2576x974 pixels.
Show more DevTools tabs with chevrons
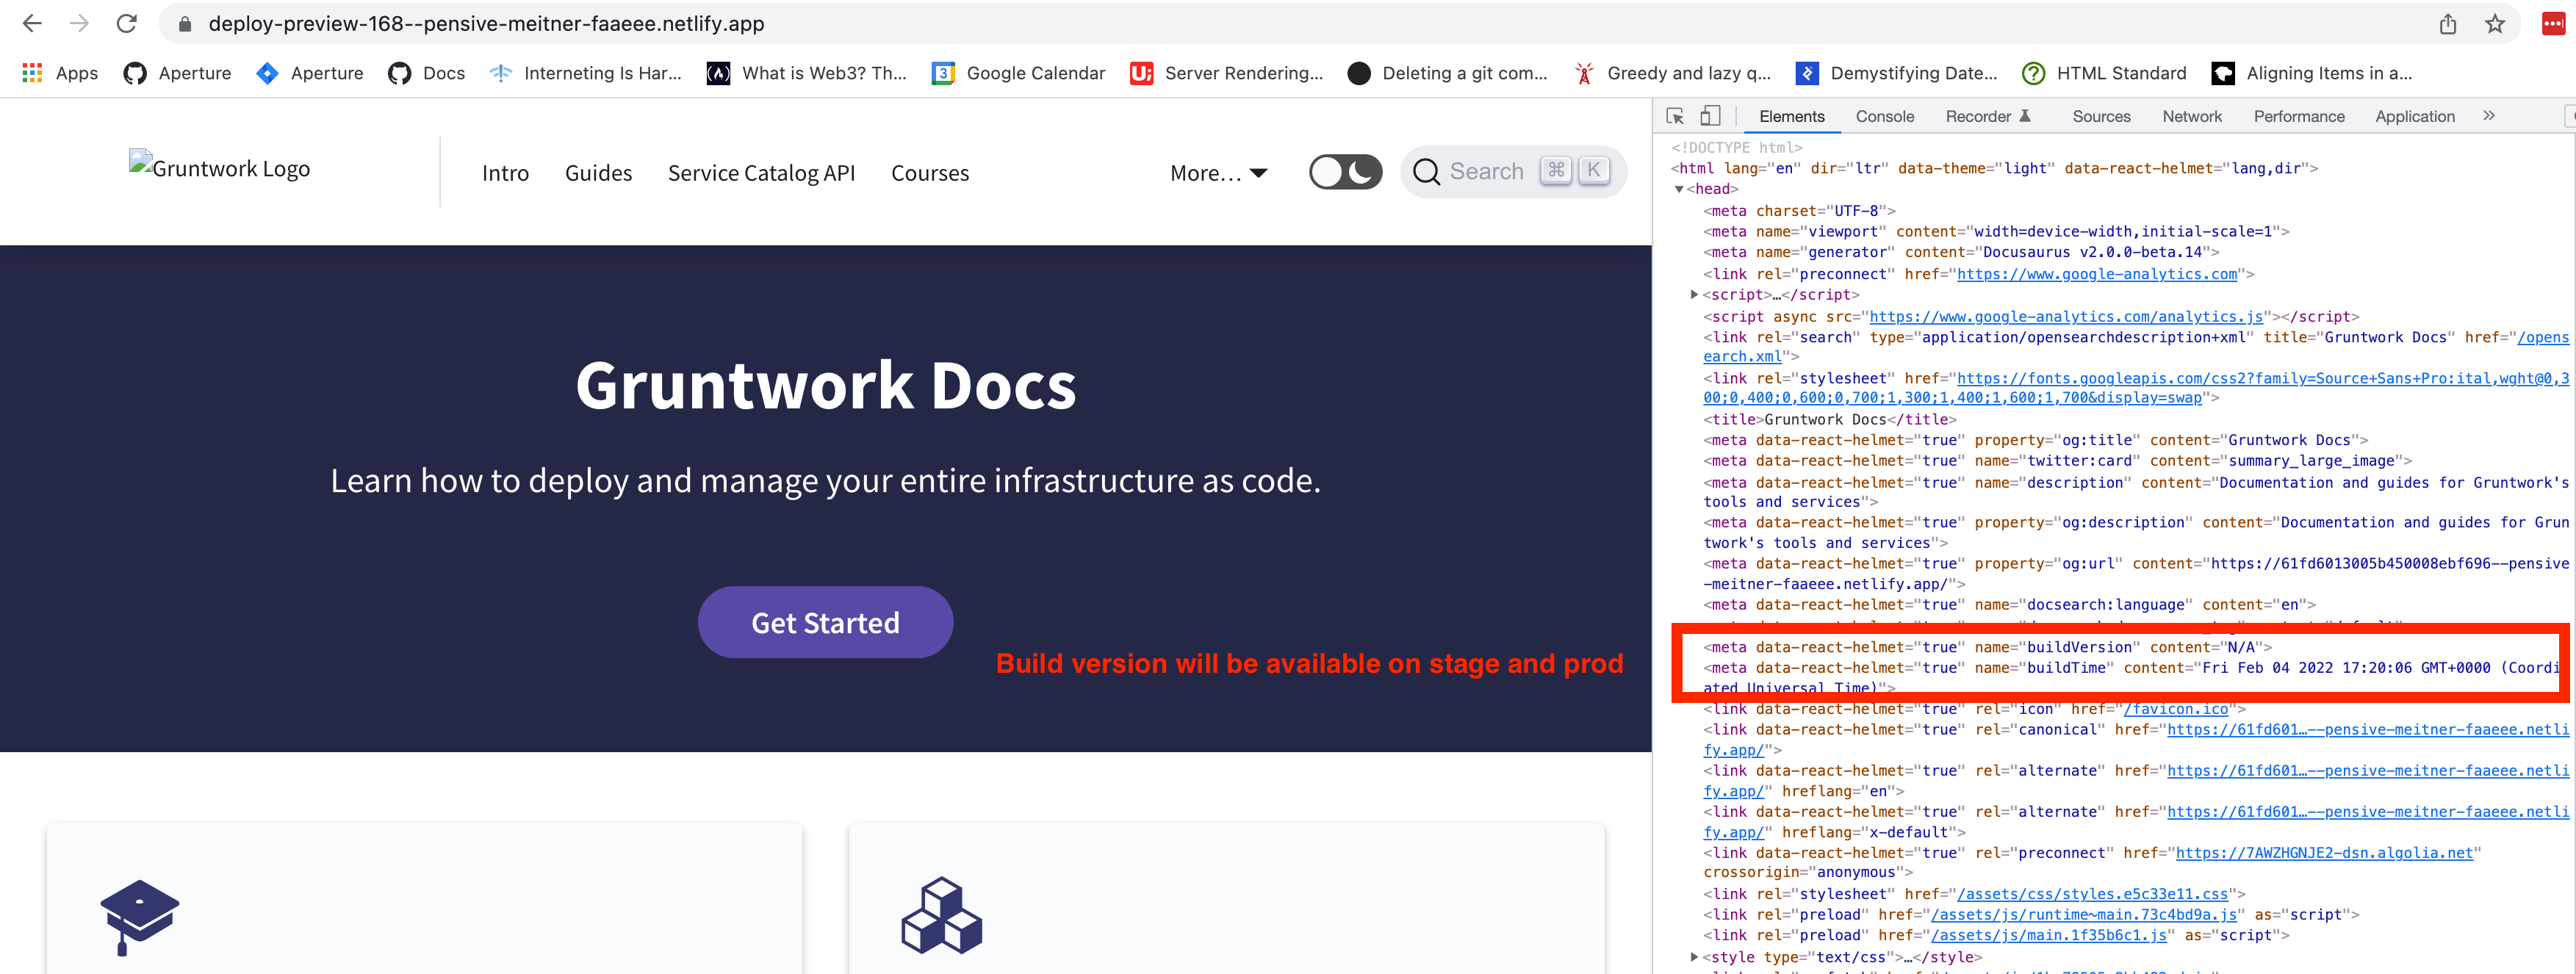tap(2488, 116)
